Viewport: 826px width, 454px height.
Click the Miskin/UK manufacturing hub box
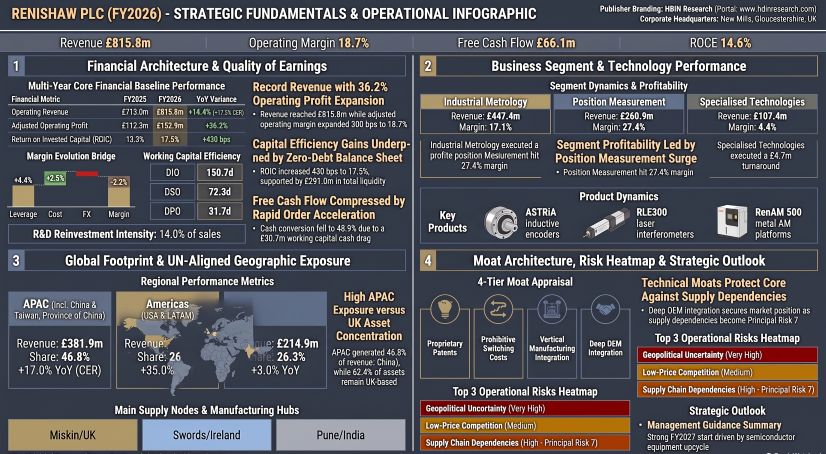[x=73, y=435]
